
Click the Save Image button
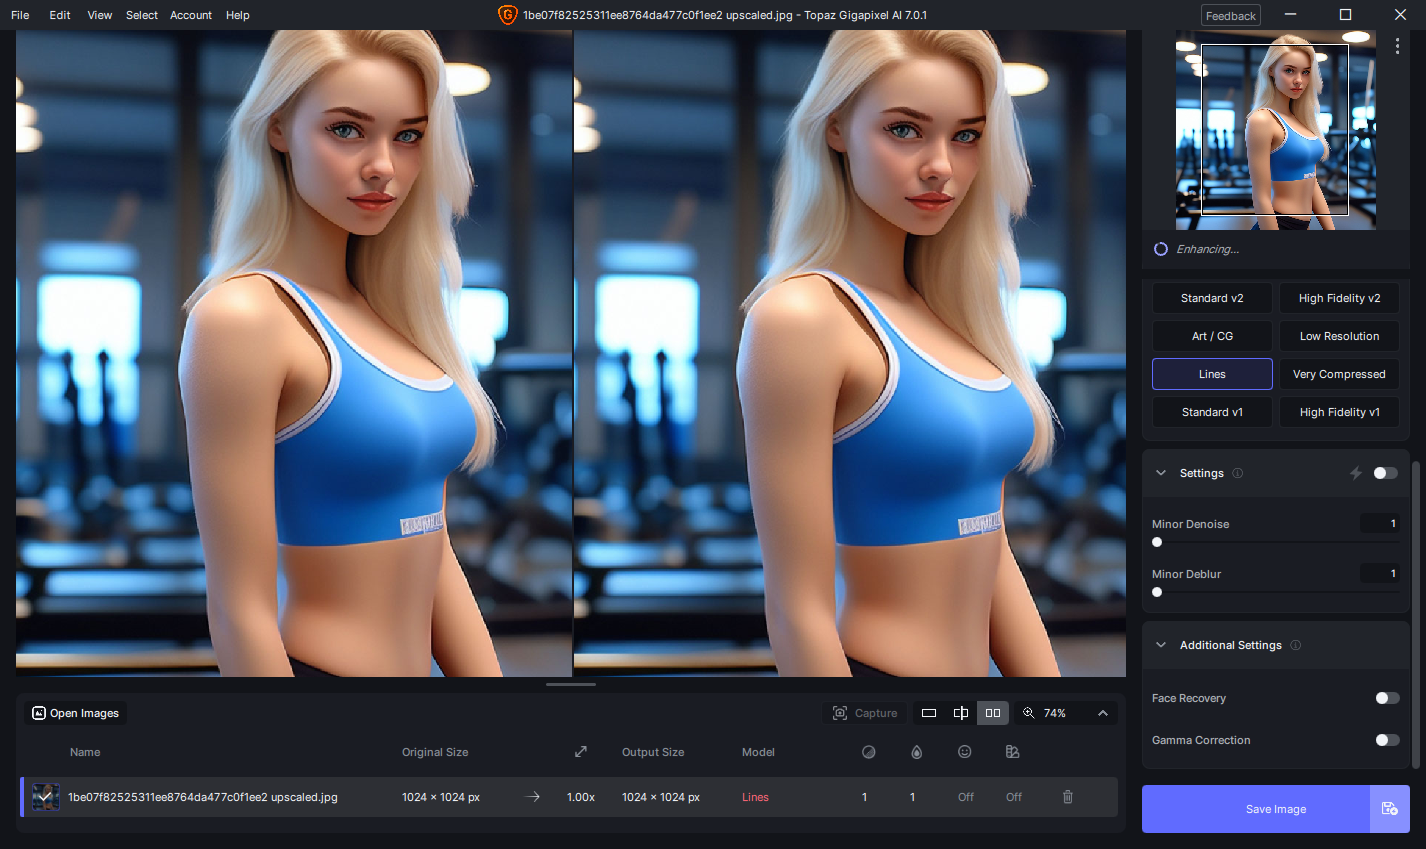(1256, 809)
